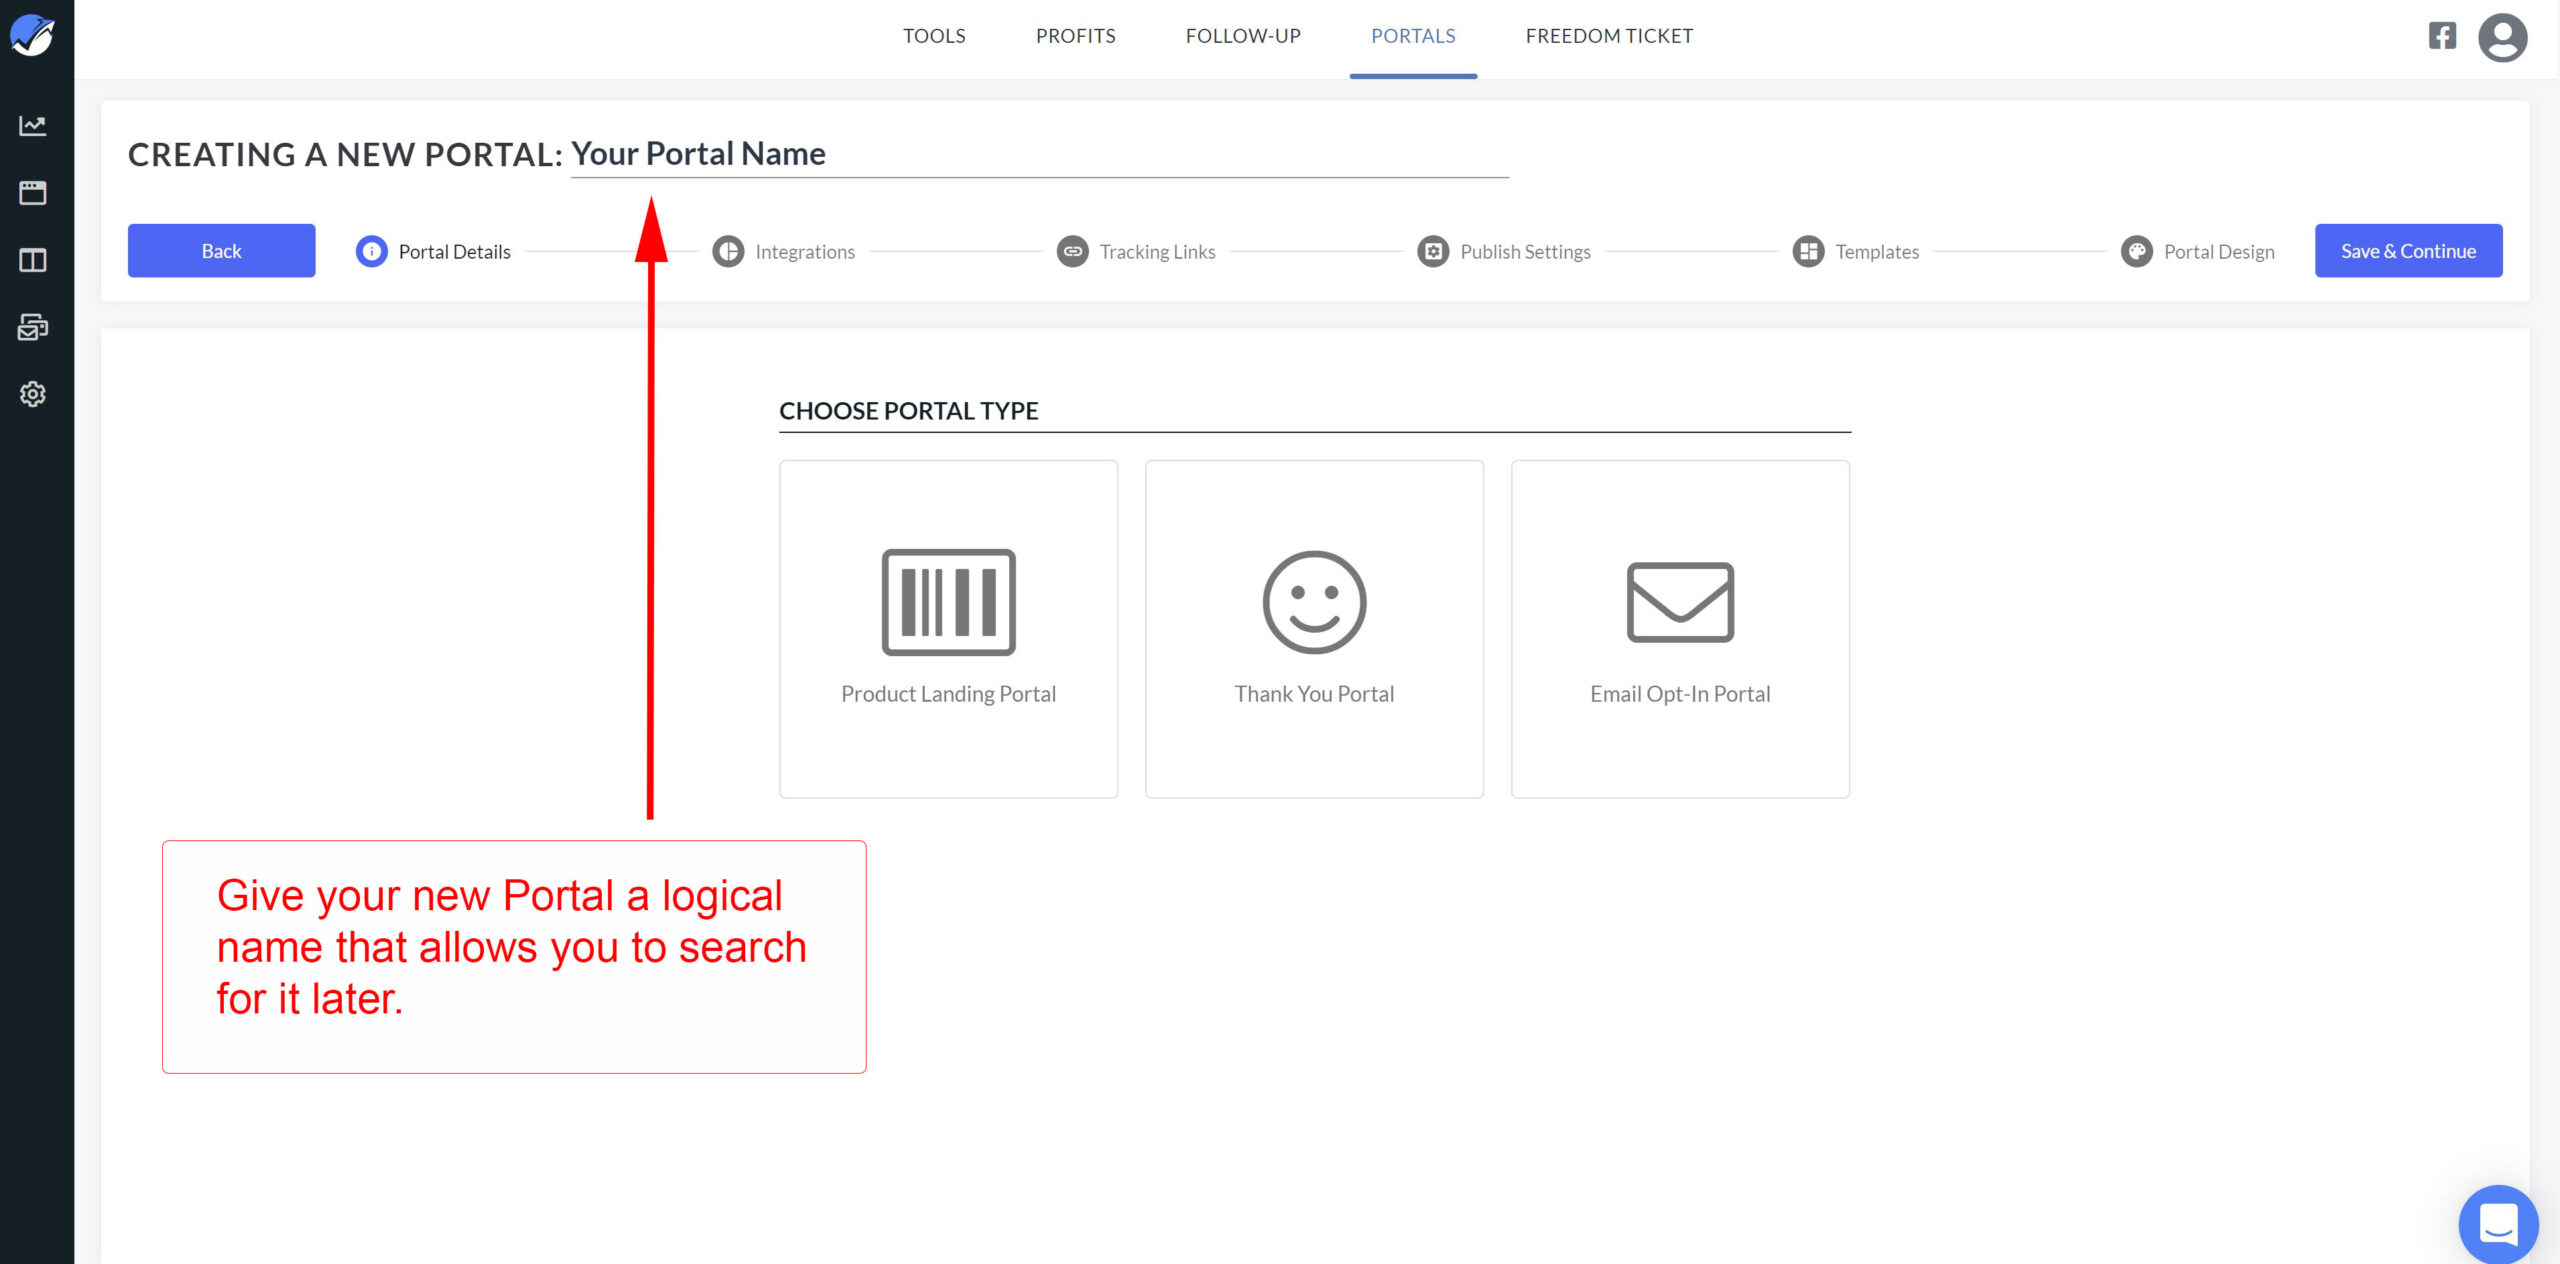Open the Tools menu
2560x1264 pixels.
click(x=934, y=36)
